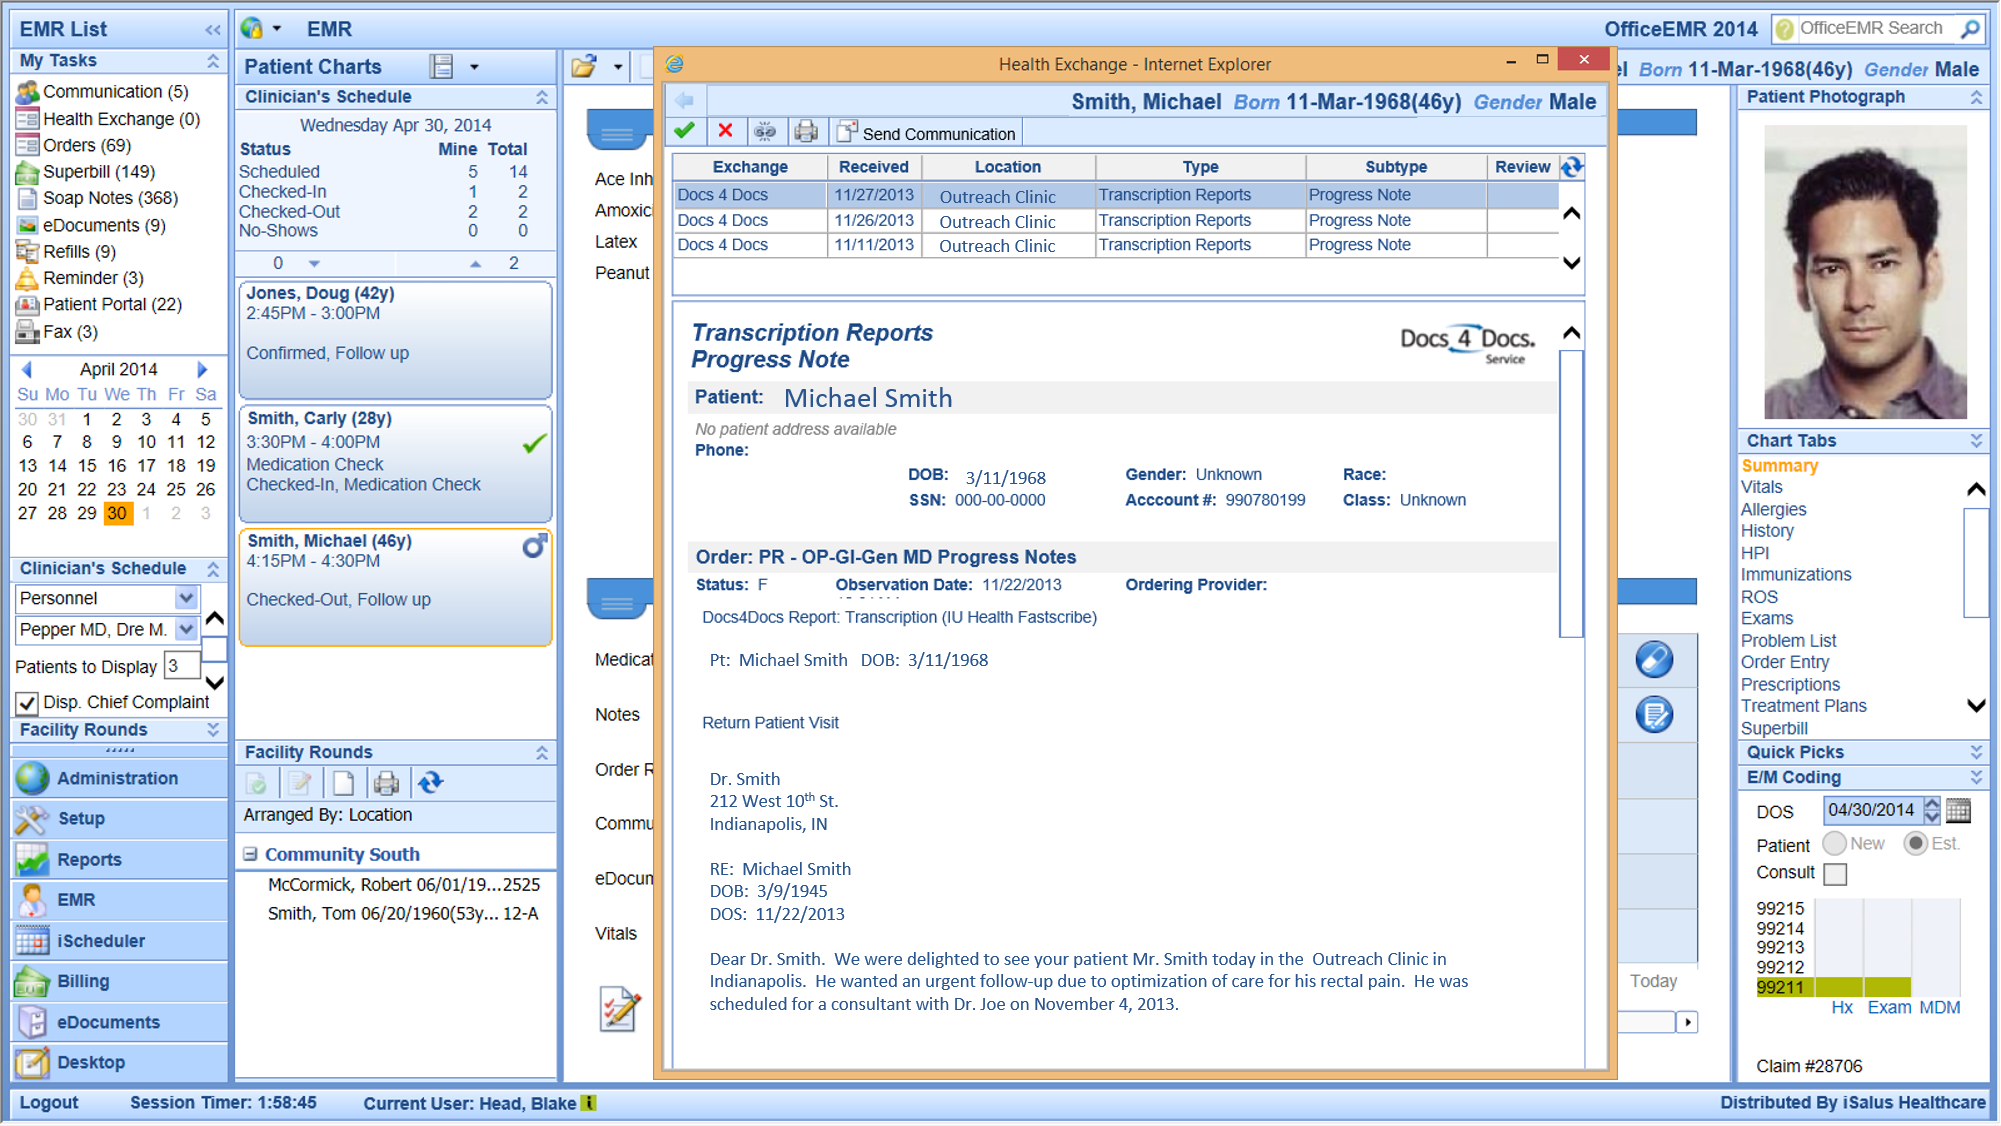Click male gender icon on Michael Smith card
Viewport: 2001px width, 1126px height.
tap(534, 546)
